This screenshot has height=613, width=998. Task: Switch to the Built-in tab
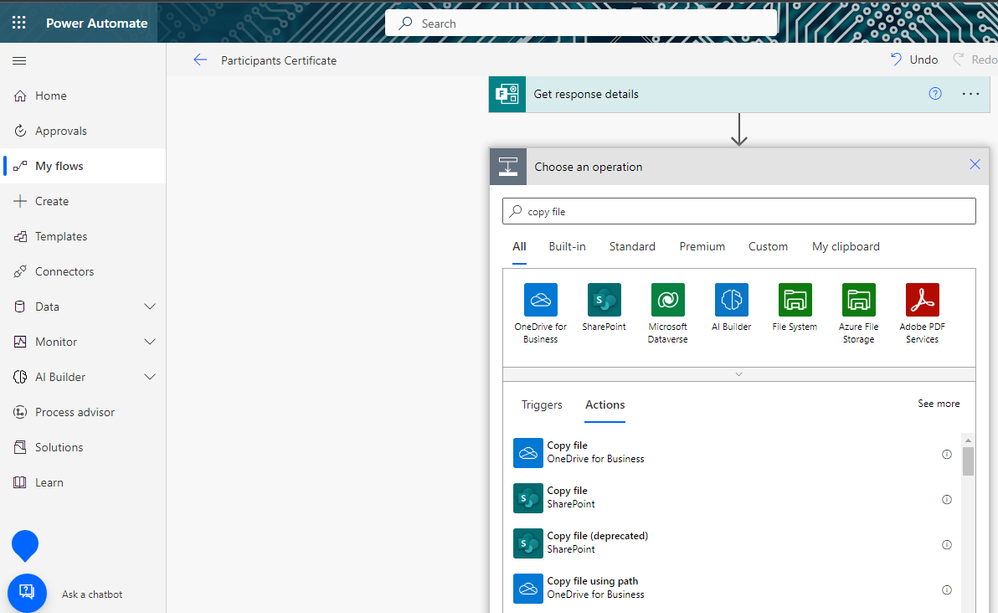pos(567,246)
